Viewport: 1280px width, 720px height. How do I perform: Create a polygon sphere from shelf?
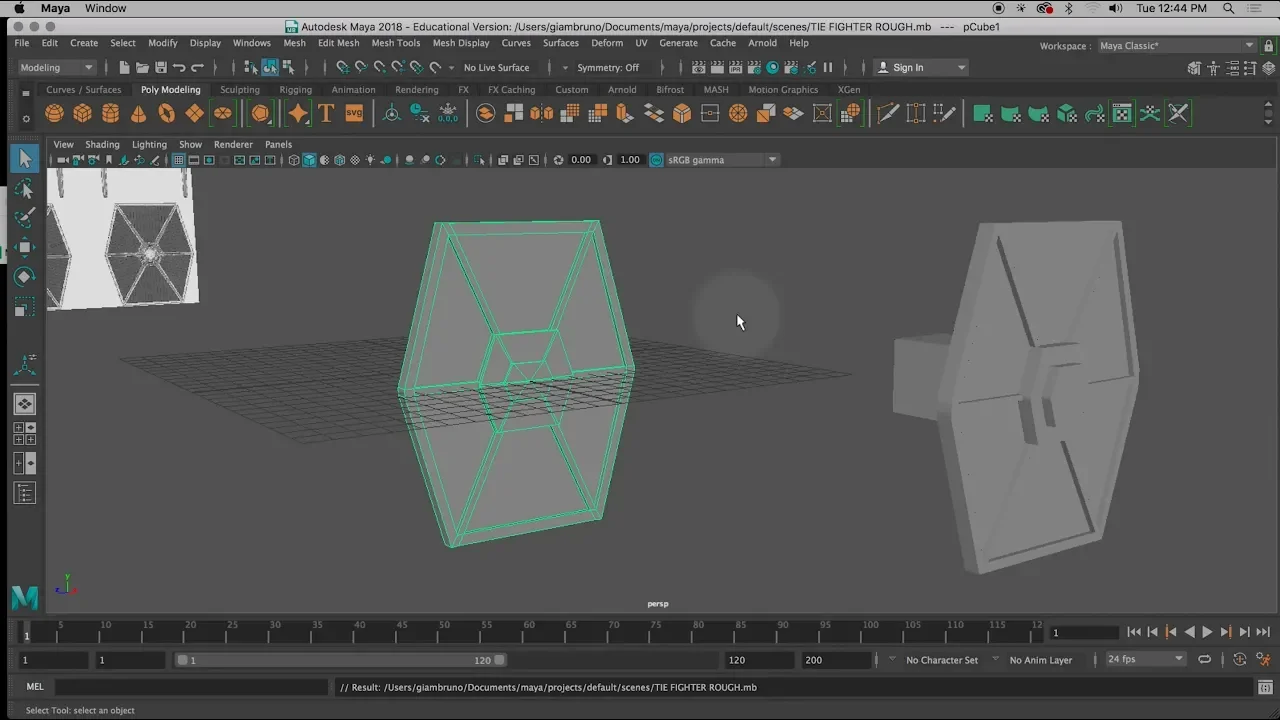click(x=55, y=114)
